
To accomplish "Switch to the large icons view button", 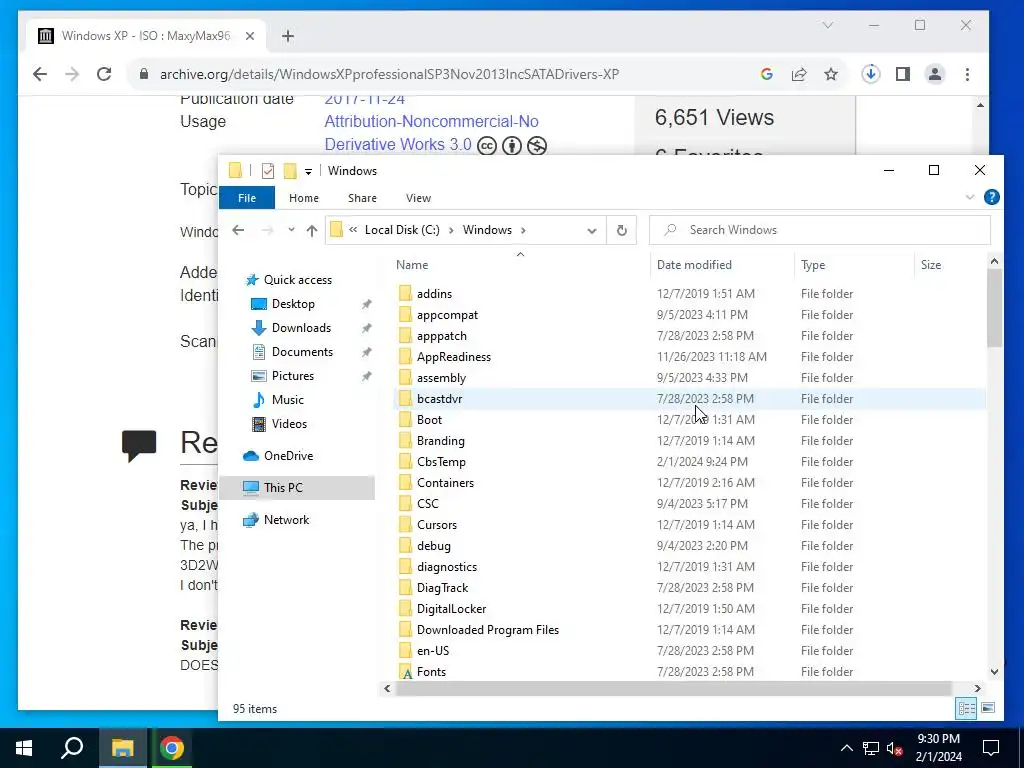I will tap(988, 709).
